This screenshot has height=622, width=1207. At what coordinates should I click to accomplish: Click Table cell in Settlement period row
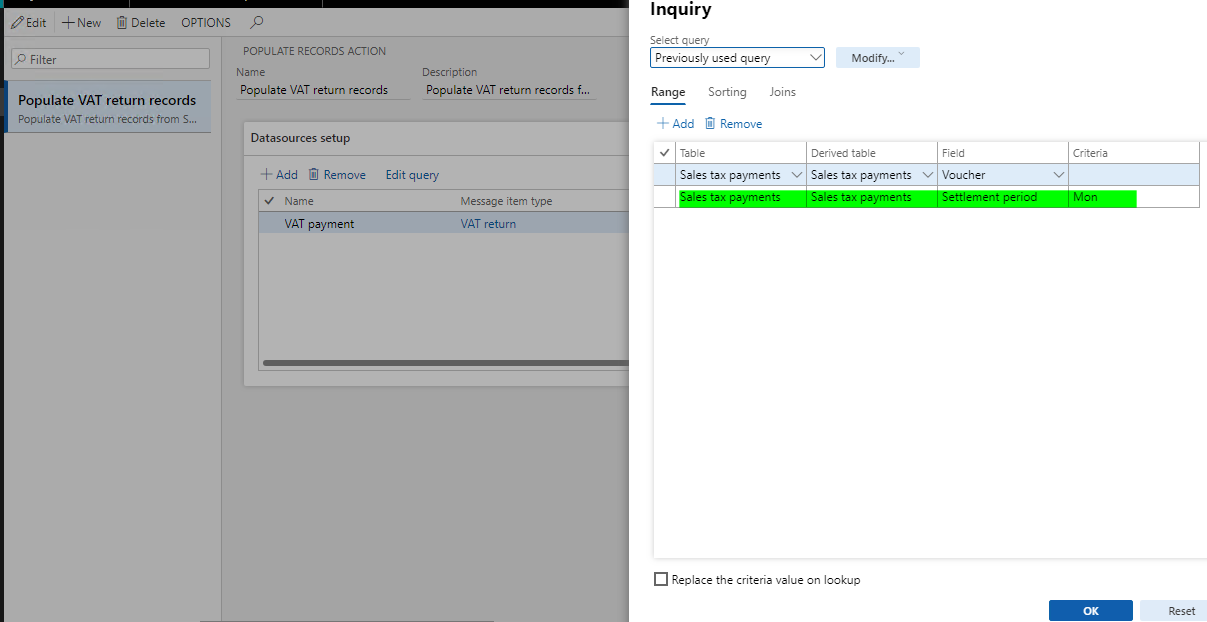point(741,198)
